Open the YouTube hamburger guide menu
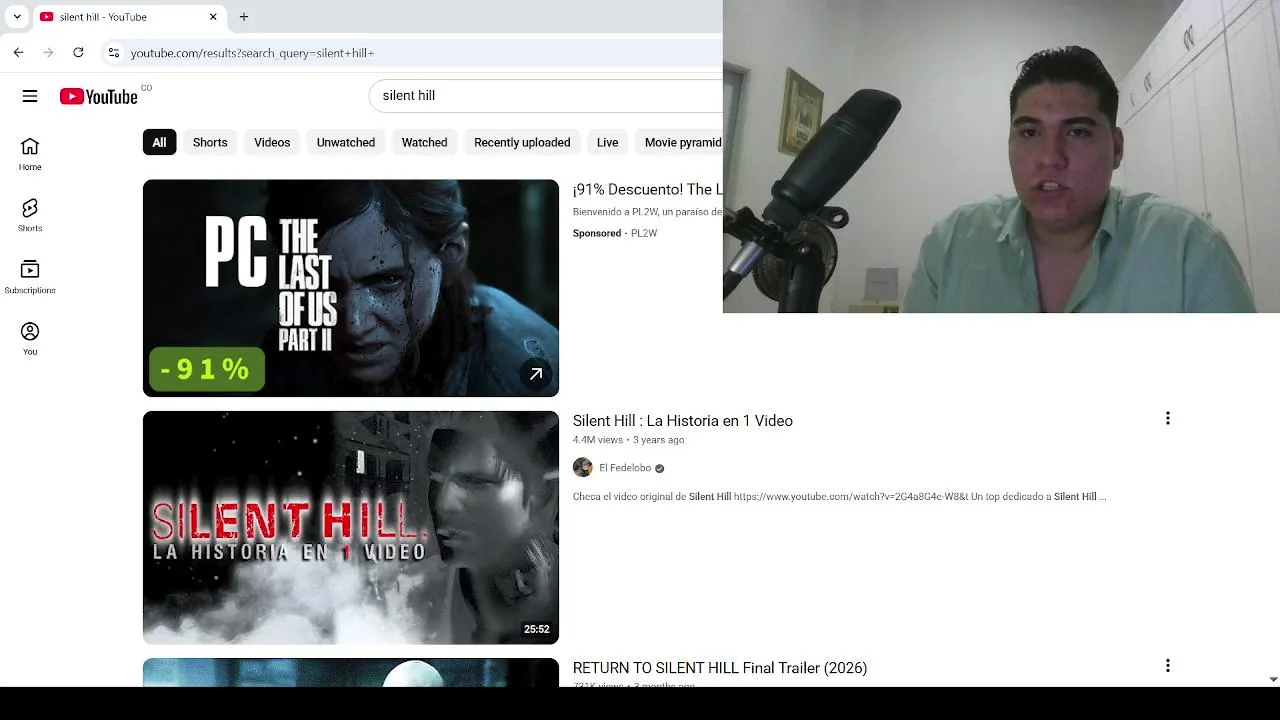This screenshot has width=1280, height=720. pyautogui.click(x=30, y=96)
